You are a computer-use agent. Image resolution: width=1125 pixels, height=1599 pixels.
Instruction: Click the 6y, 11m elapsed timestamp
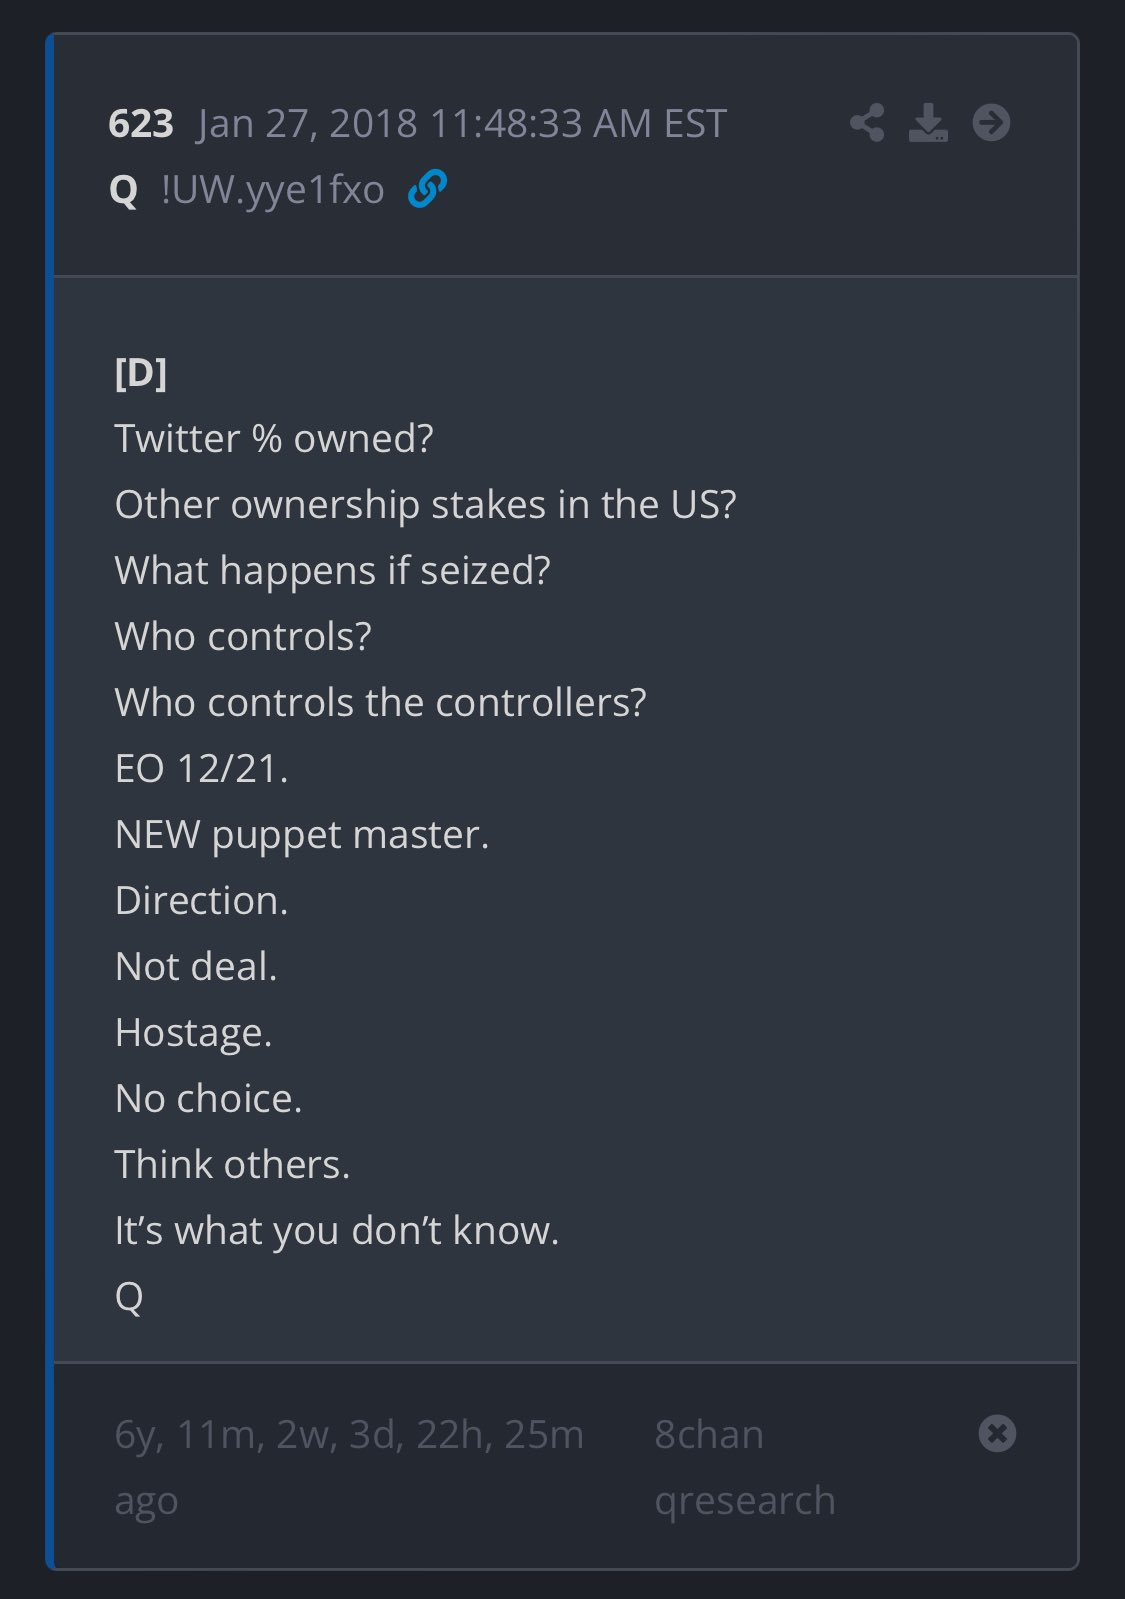point(350,1433)
